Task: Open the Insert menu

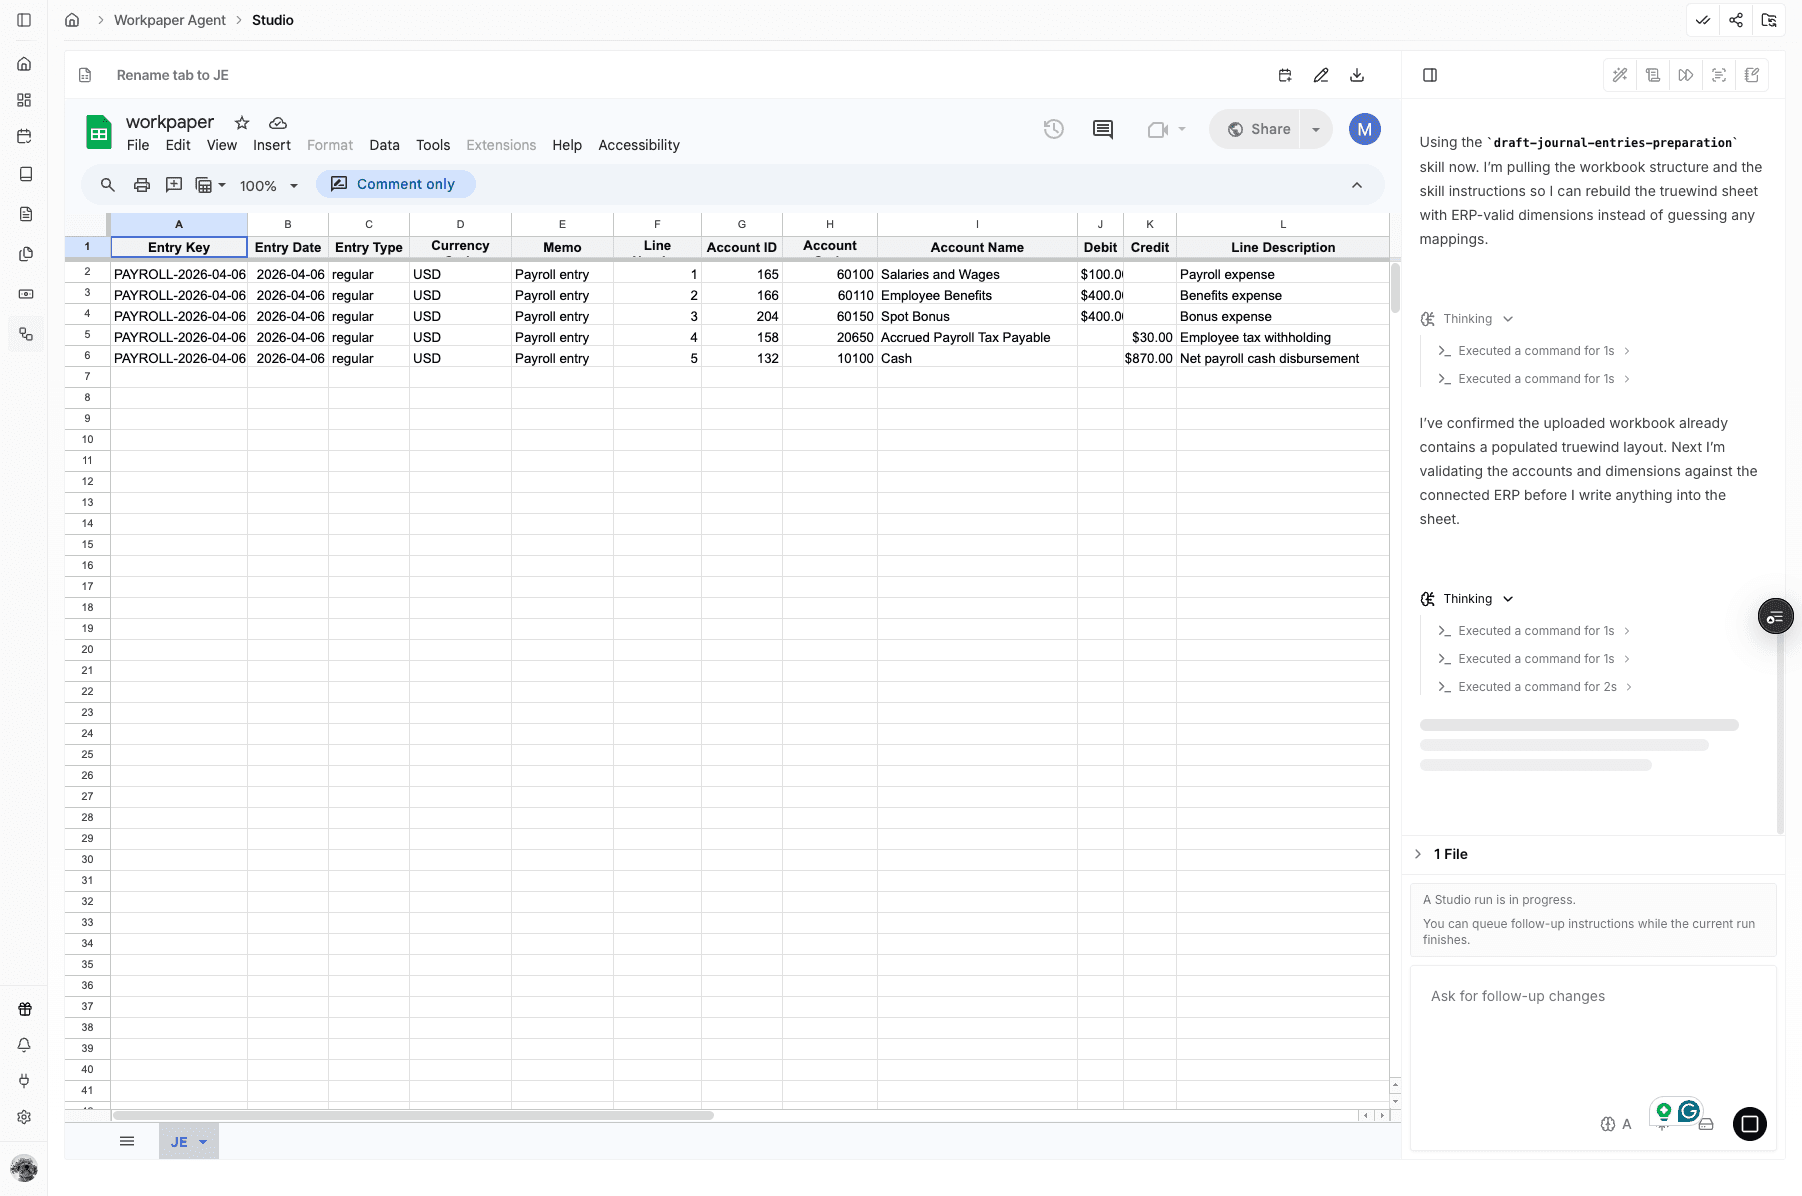Action: point(272,145)
